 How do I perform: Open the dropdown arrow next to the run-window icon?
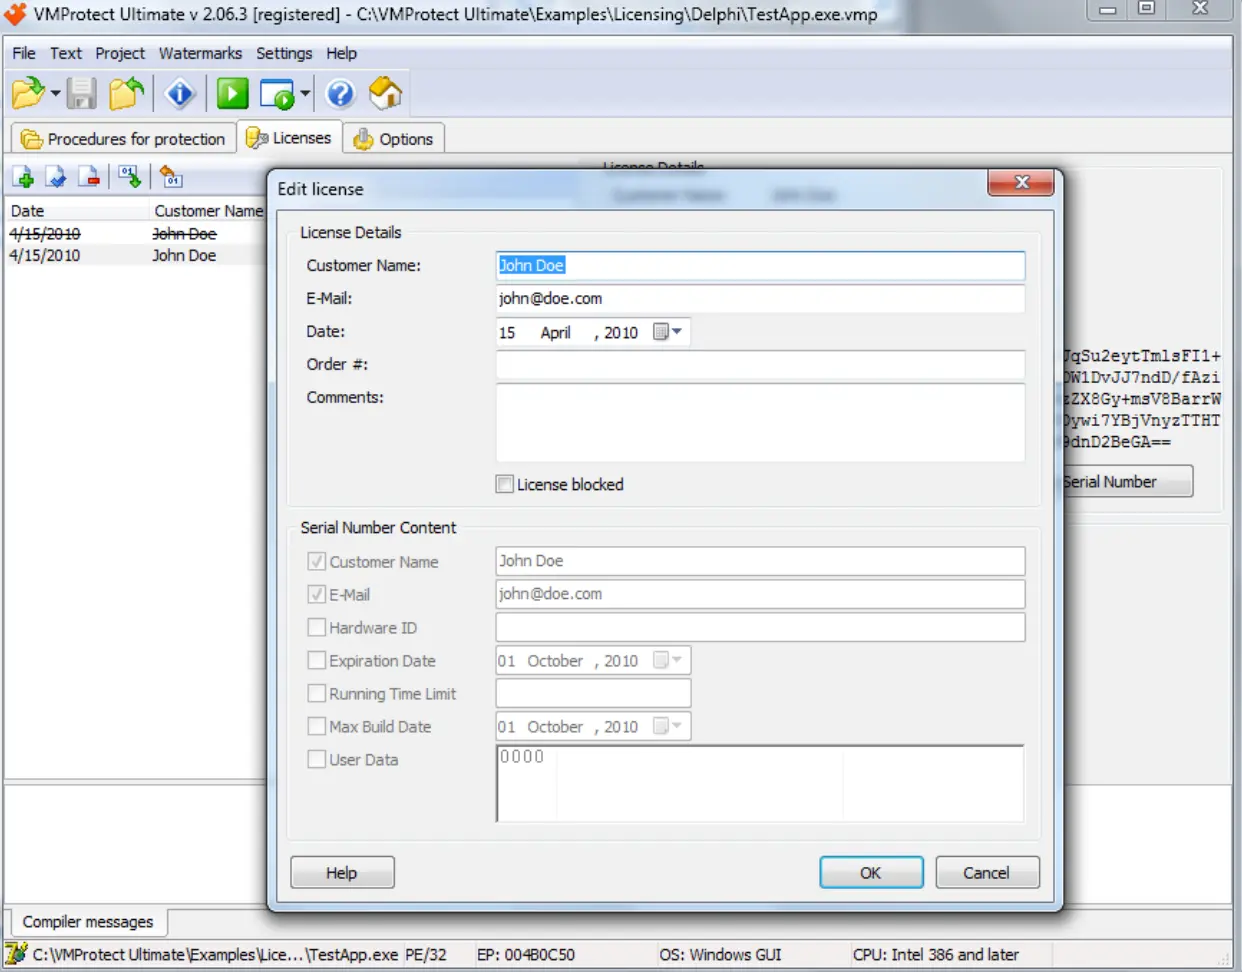coord(305,94)
